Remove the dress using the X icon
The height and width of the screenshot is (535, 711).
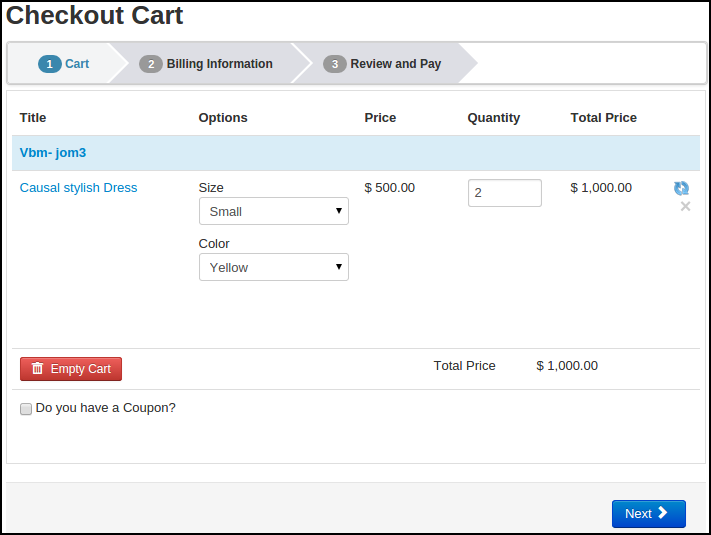coord(685,207)
